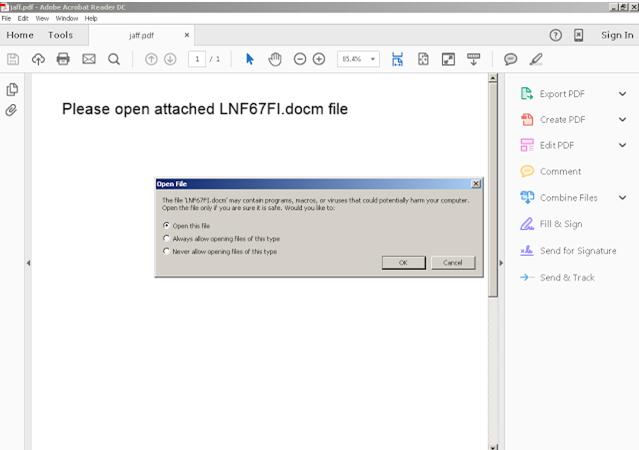Print the document using printer icon
Viewport: 639px width, 450px height.
pos(63,59)
